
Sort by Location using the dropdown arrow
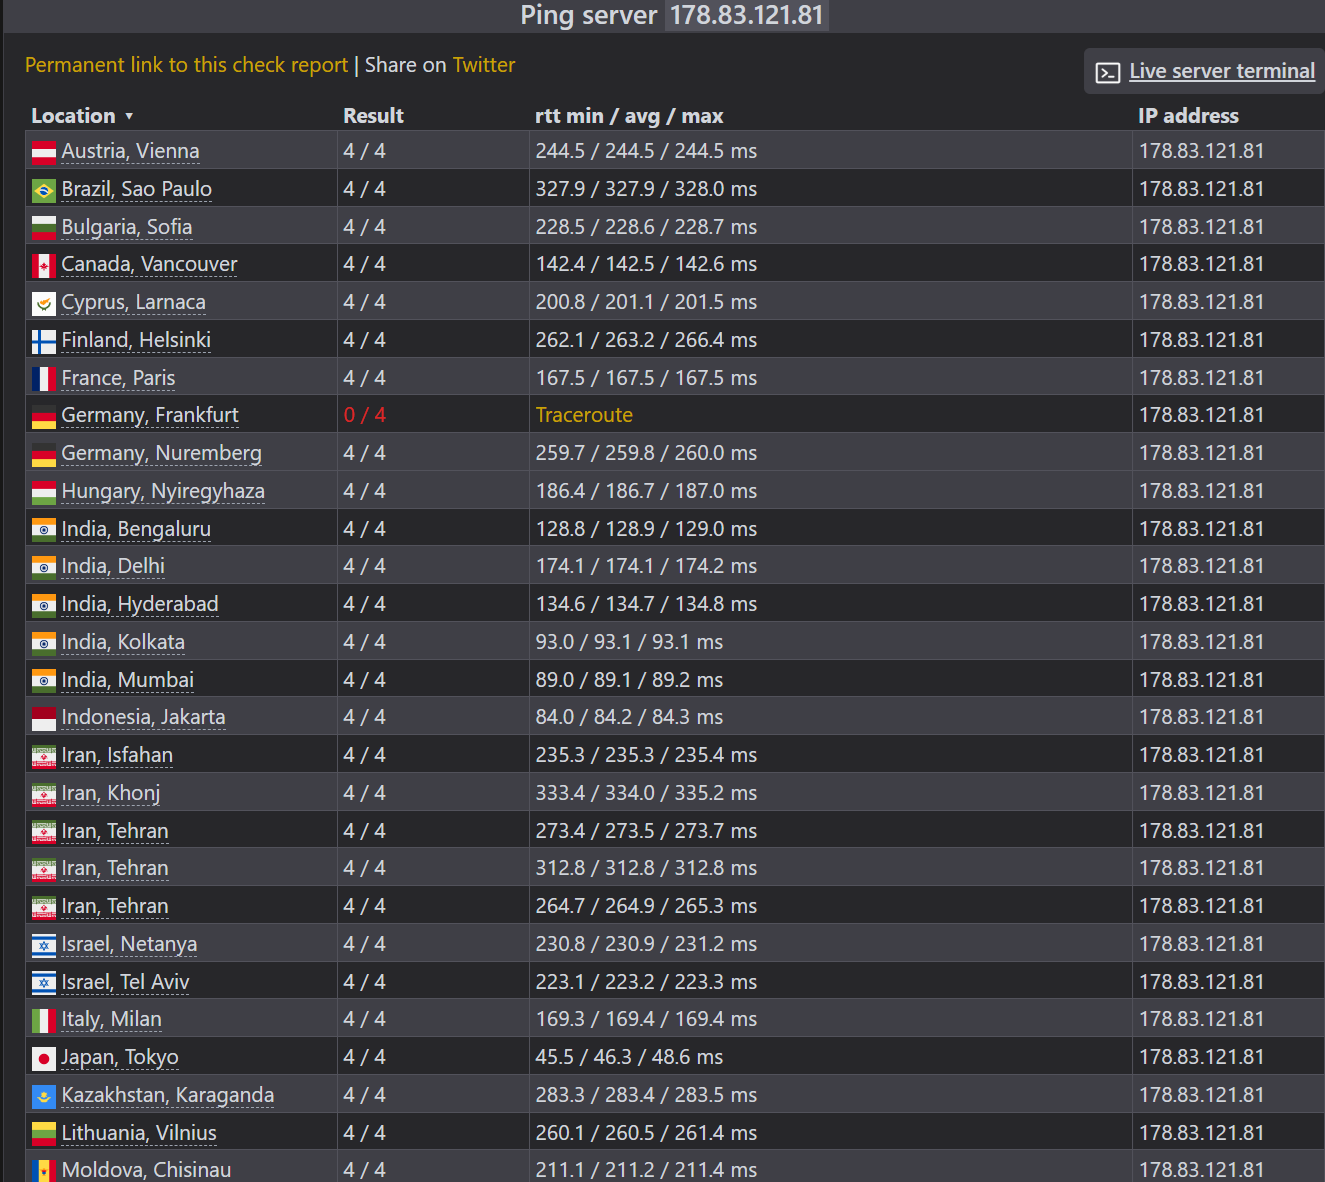point(129,117)
